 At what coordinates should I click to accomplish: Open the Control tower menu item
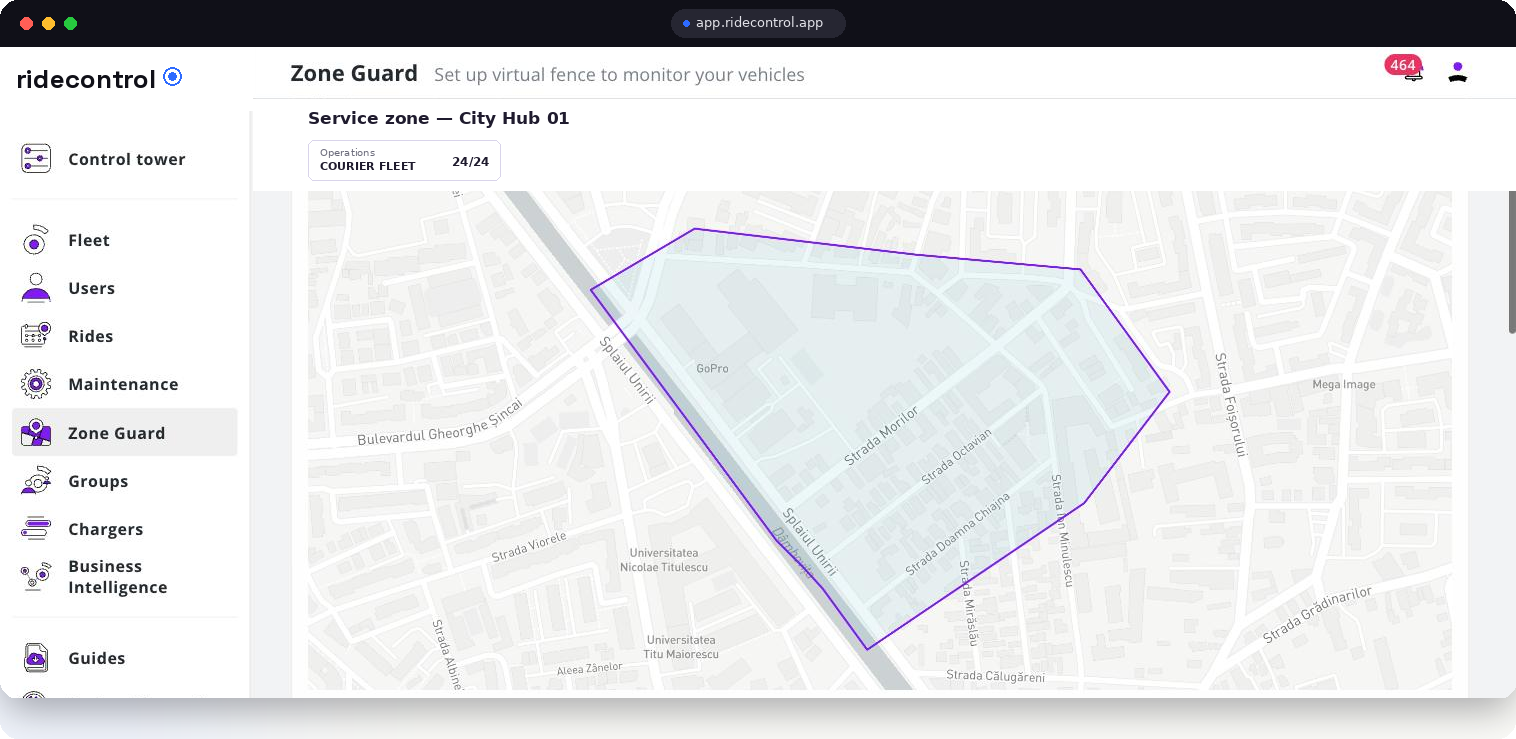[x=127, y=159]
